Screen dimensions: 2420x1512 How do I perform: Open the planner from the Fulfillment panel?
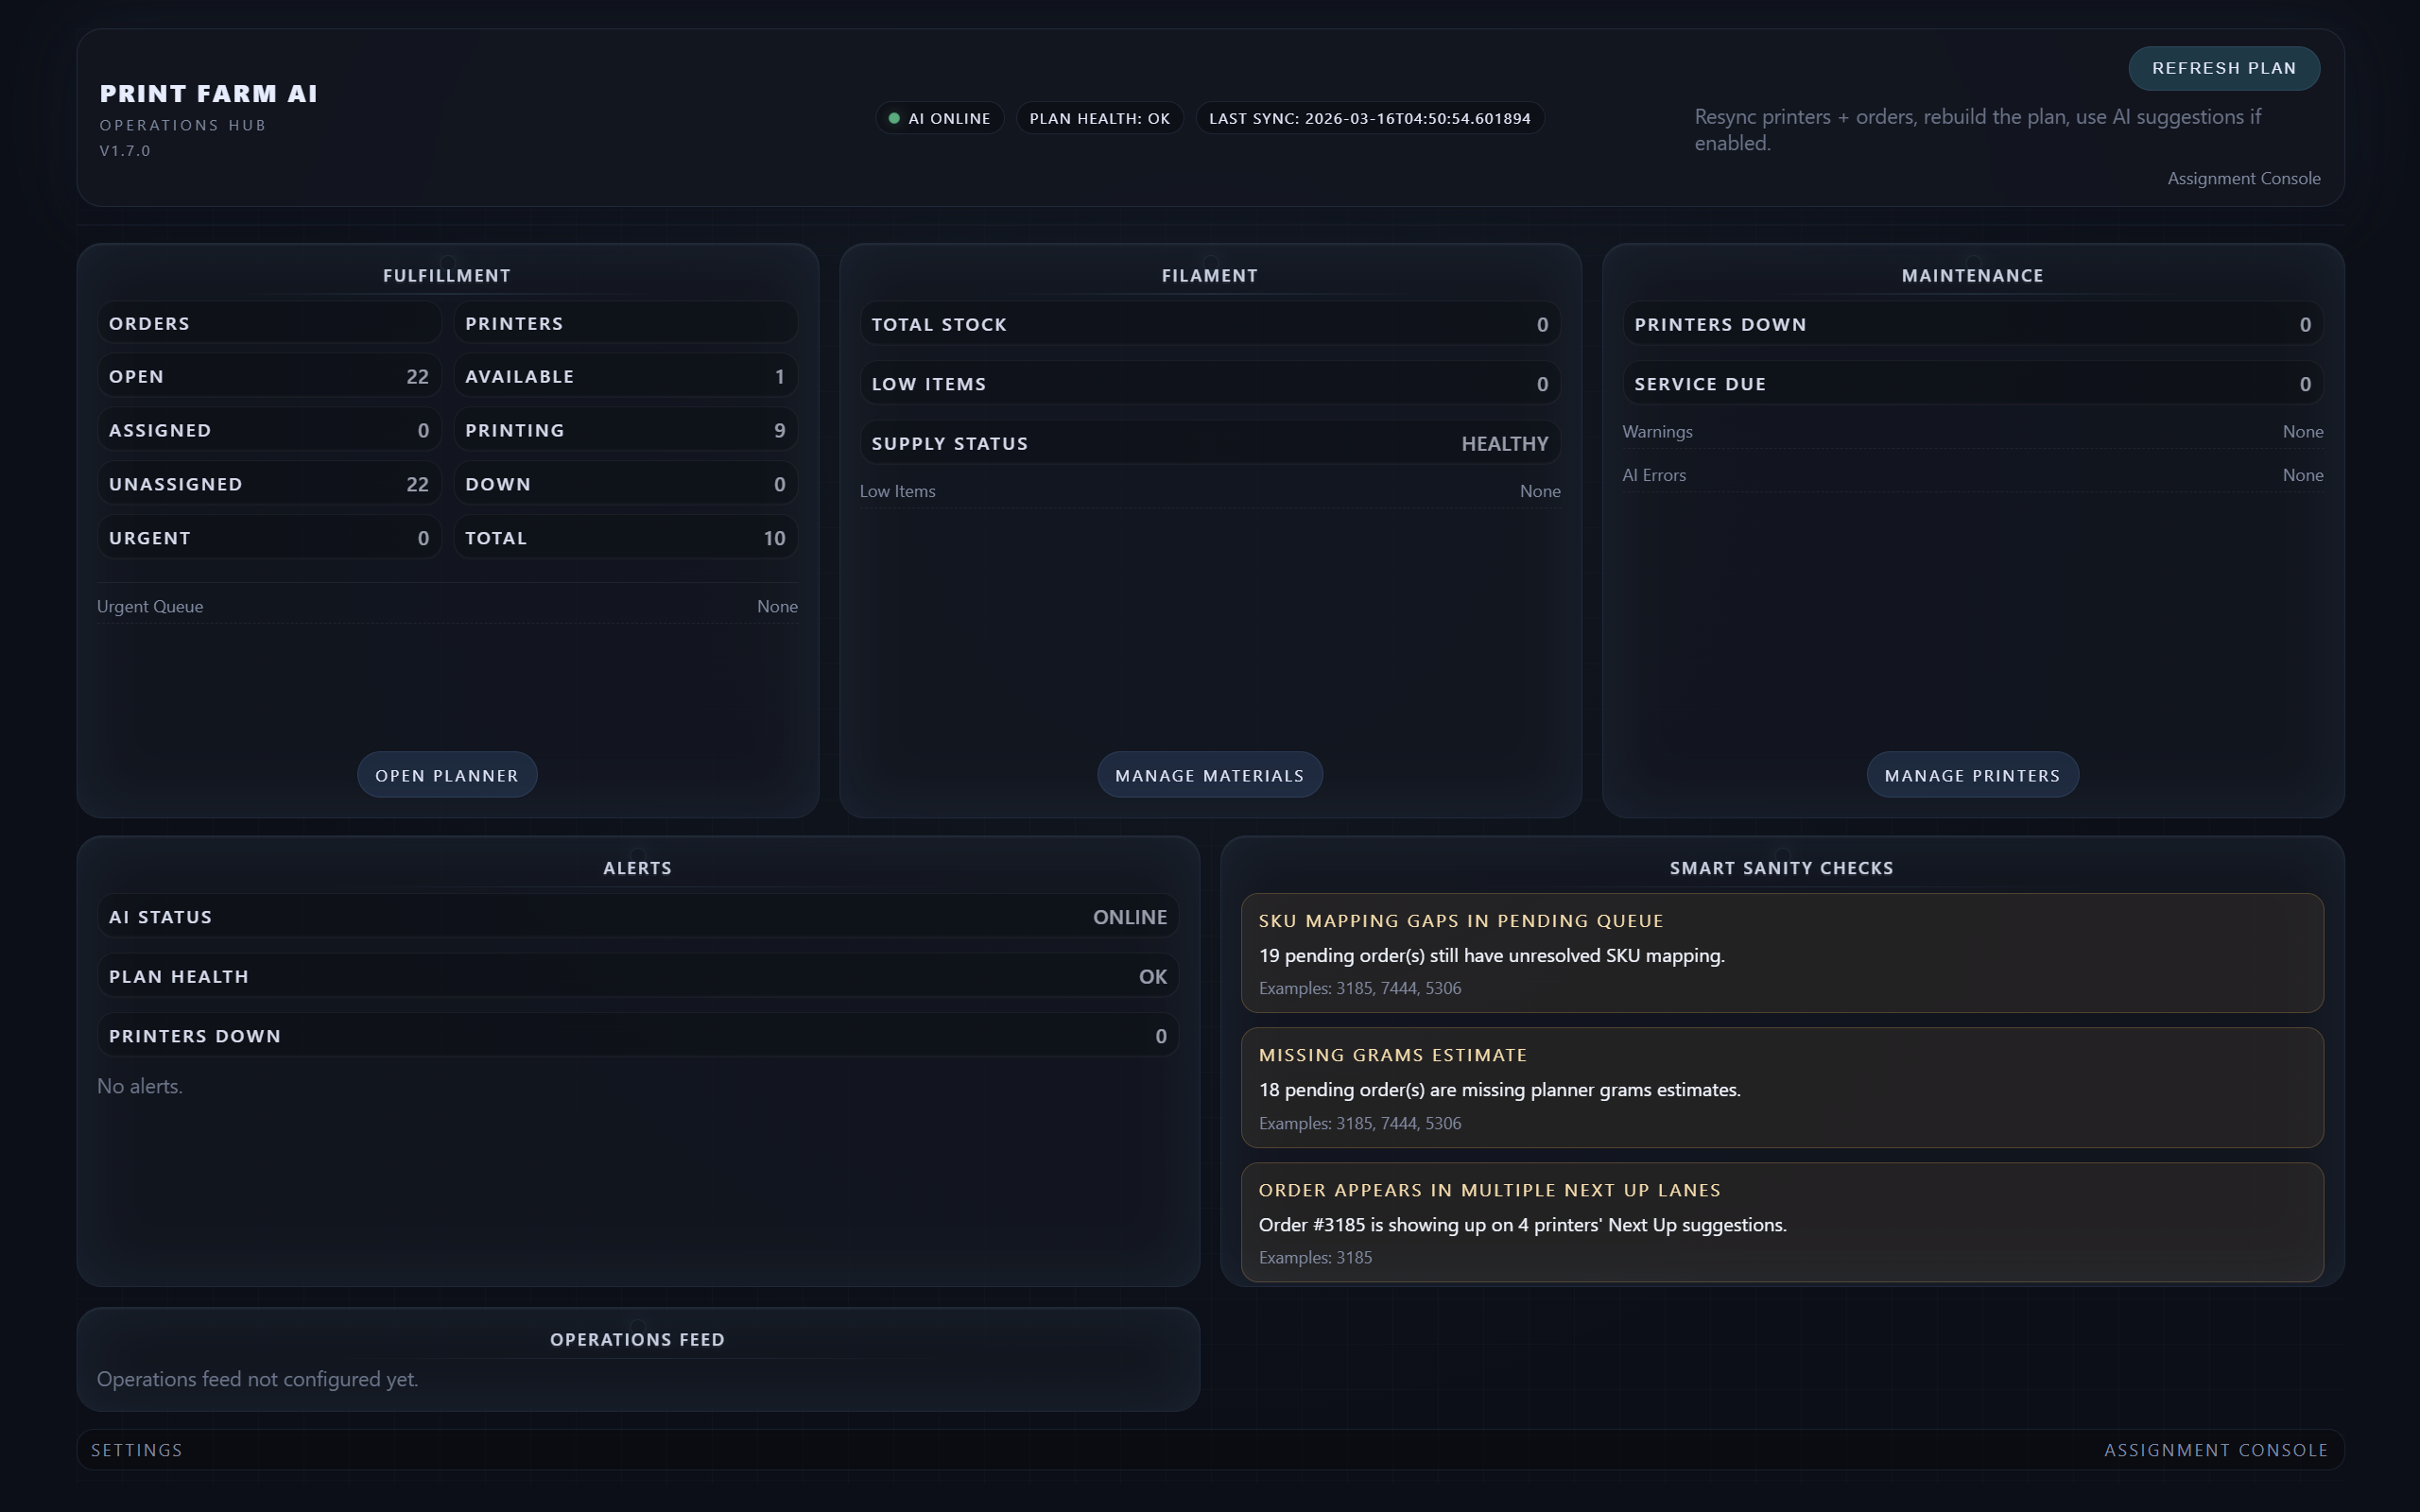[x=447, y=773]
